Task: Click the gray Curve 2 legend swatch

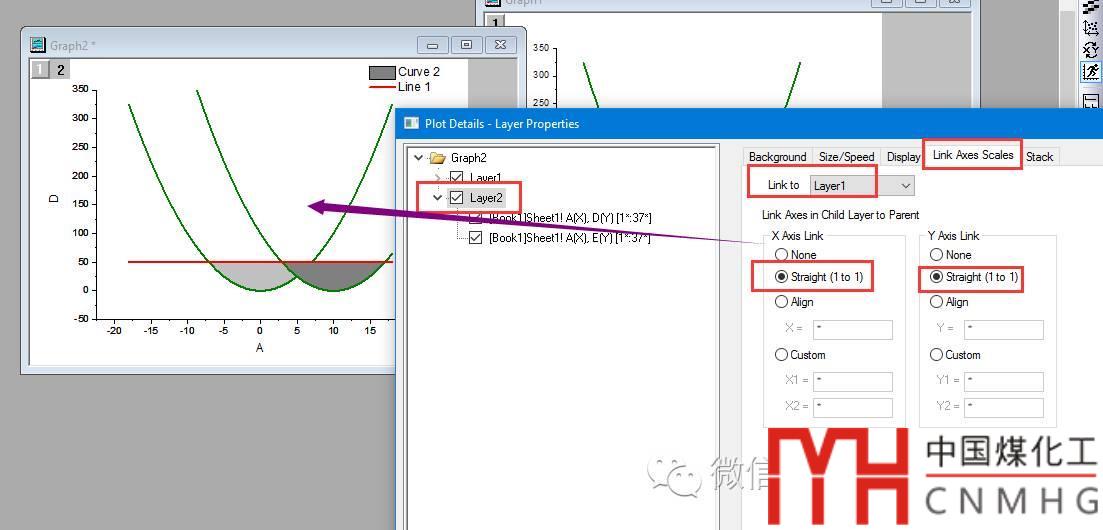Action: 382,72
